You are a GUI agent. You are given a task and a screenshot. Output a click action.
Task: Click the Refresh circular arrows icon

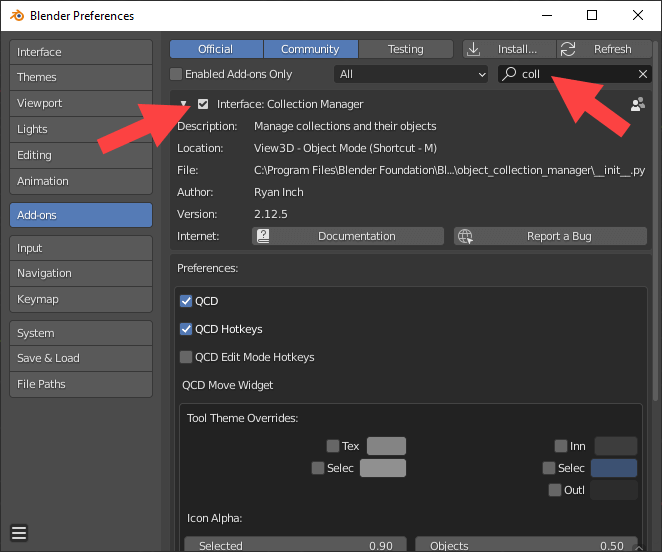[568, 49]
